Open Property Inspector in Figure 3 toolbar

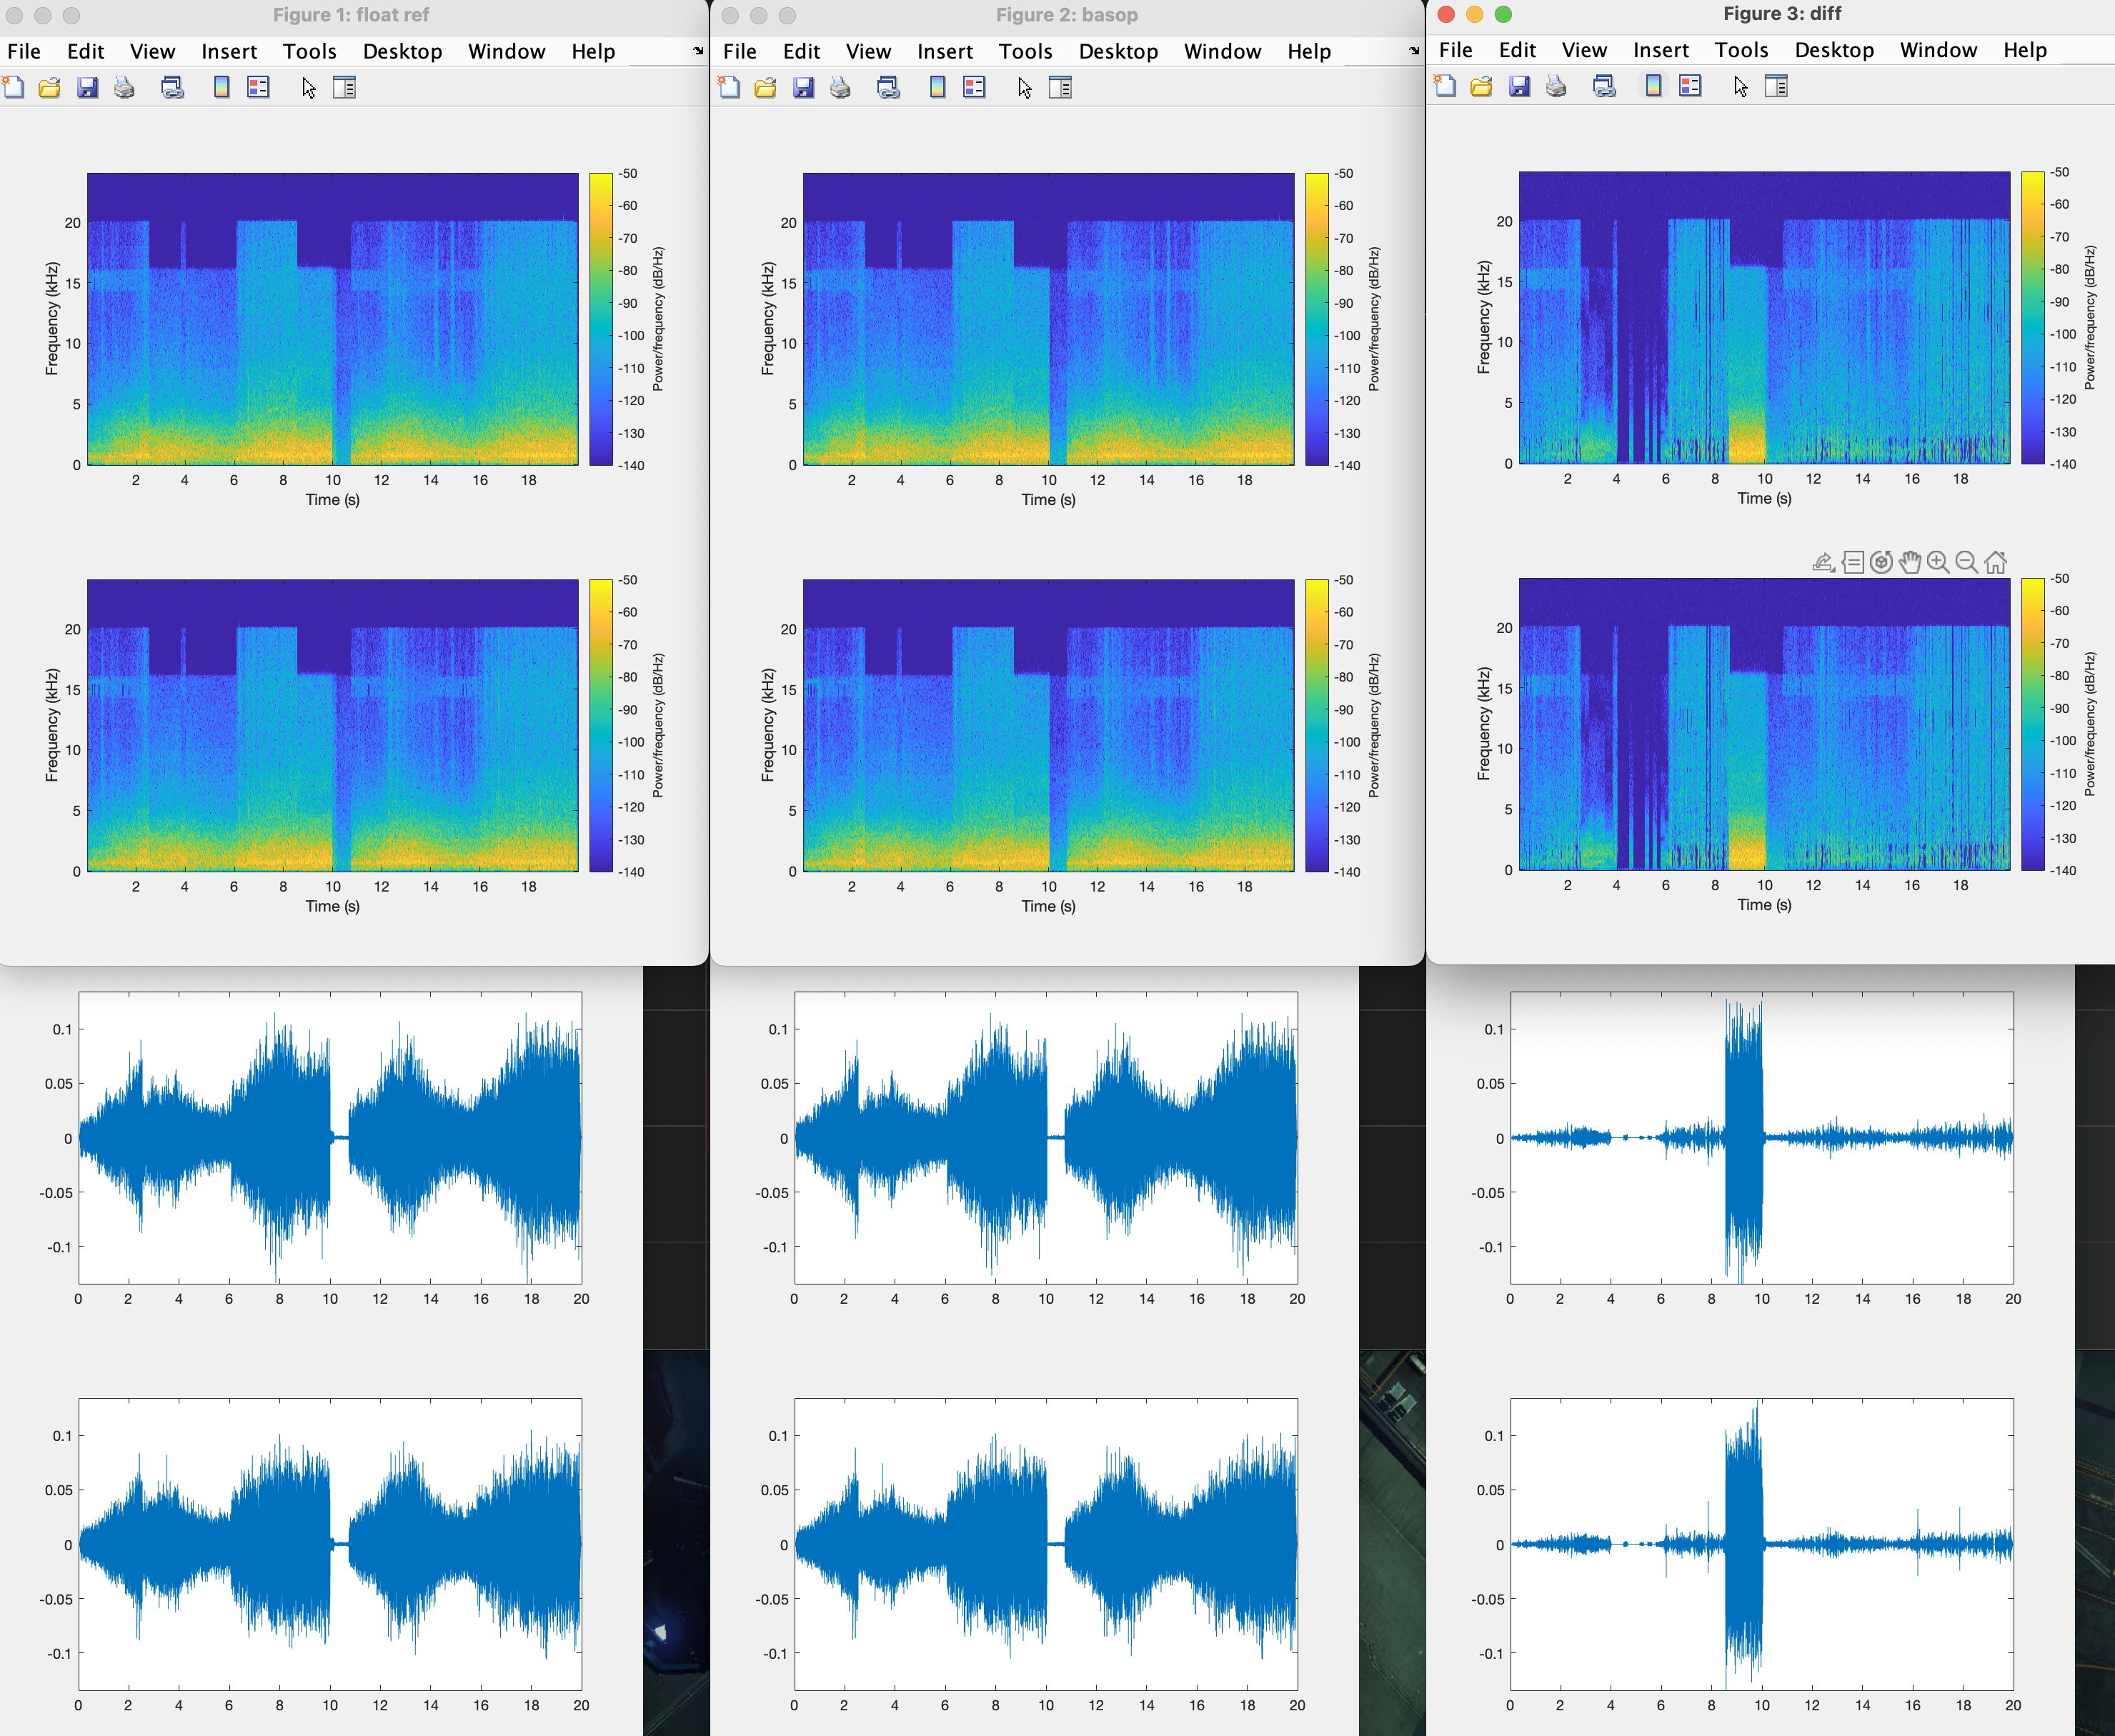tap(1776, 87)
